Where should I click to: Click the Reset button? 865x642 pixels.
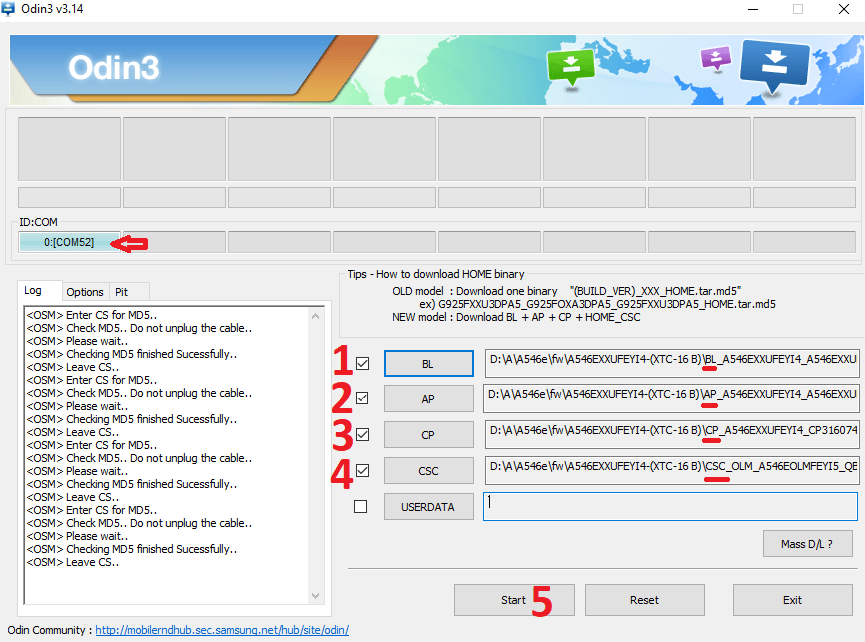coord(644,600)
